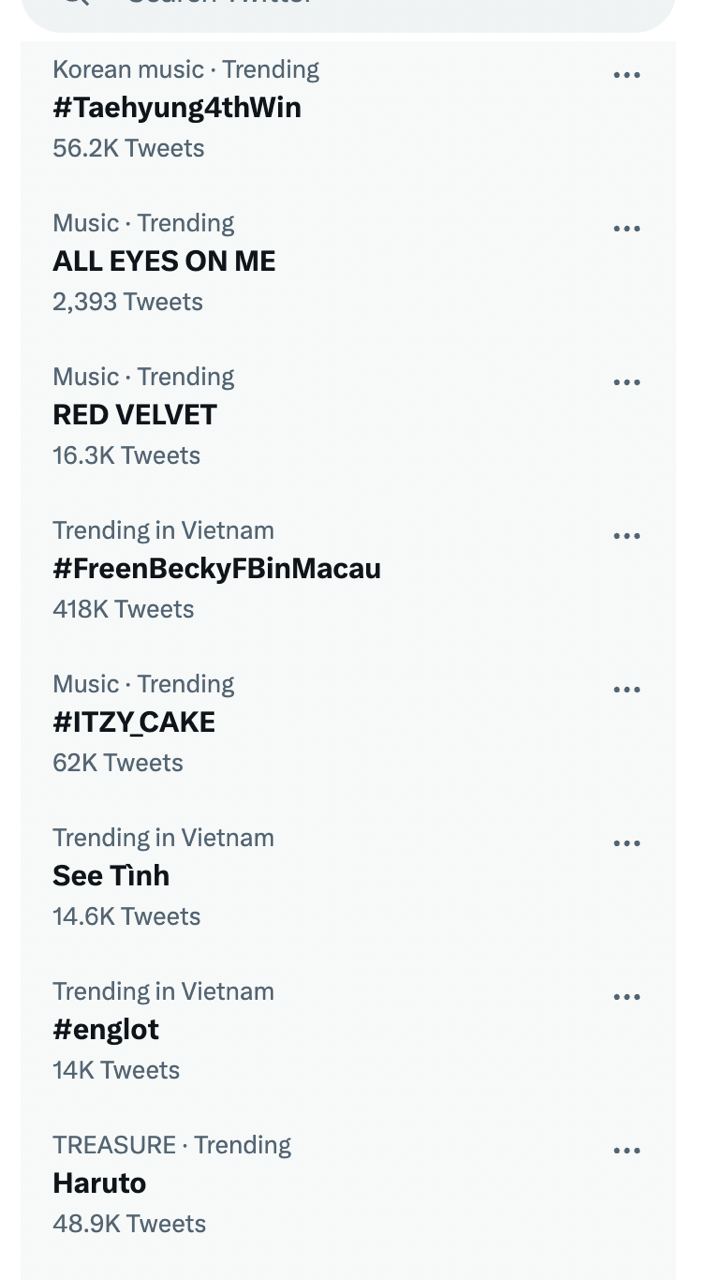This screenshot has height=1280, width=708.
Task: Open the #Taehyung4thWin trending hashtag
Action: [177, 108]
